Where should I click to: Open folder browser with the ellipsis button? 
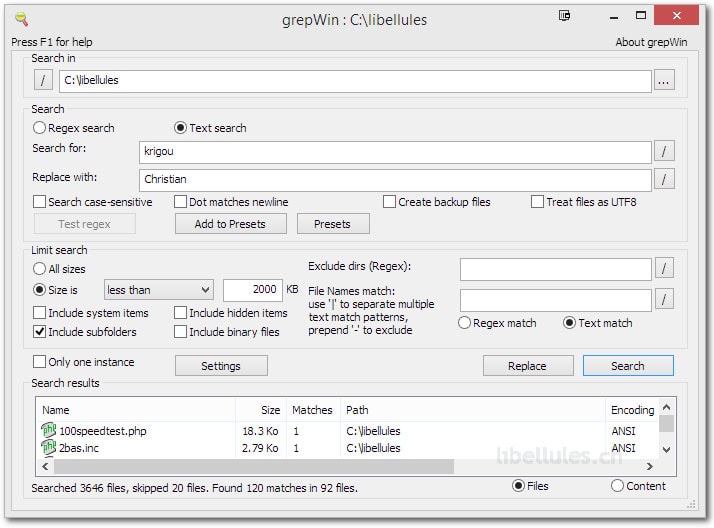[x=664, y=81]
